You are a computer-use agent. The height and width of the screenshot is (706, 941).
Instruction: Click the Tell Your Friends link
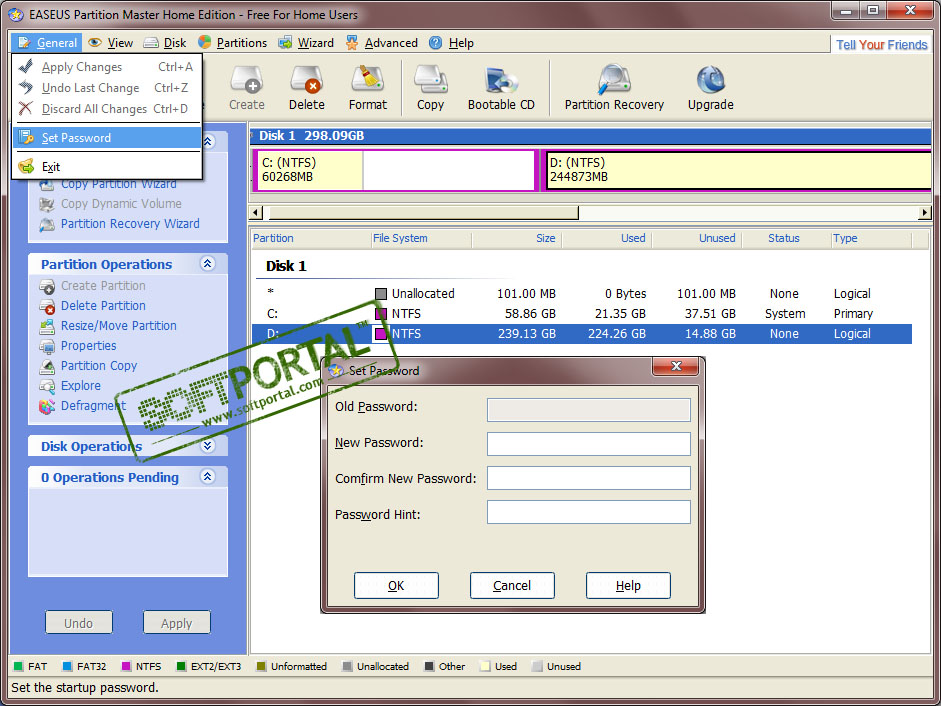[x=882, y=44]
